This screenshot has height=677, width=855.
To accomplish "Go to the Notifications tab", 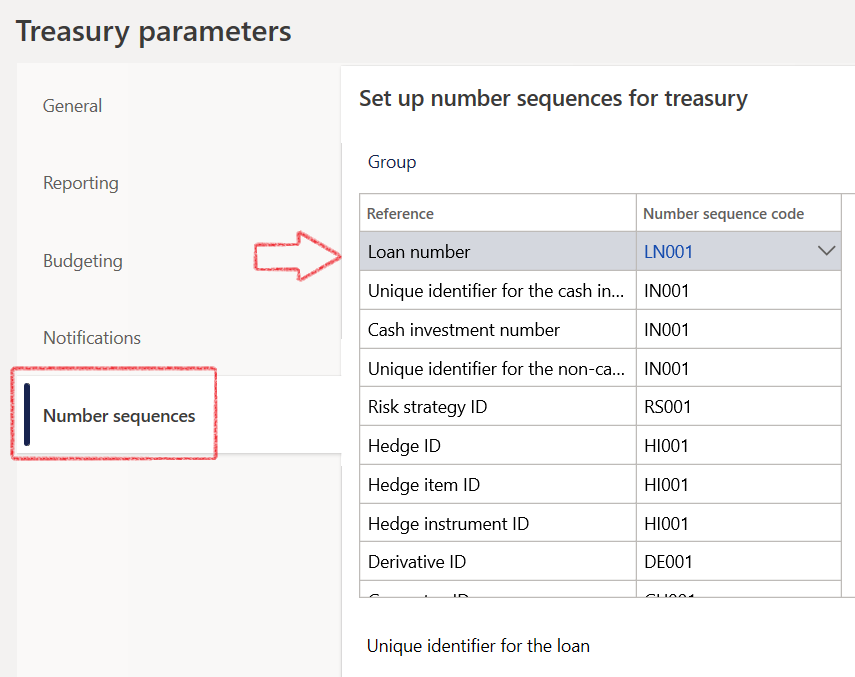I will [x=92, y=338].
